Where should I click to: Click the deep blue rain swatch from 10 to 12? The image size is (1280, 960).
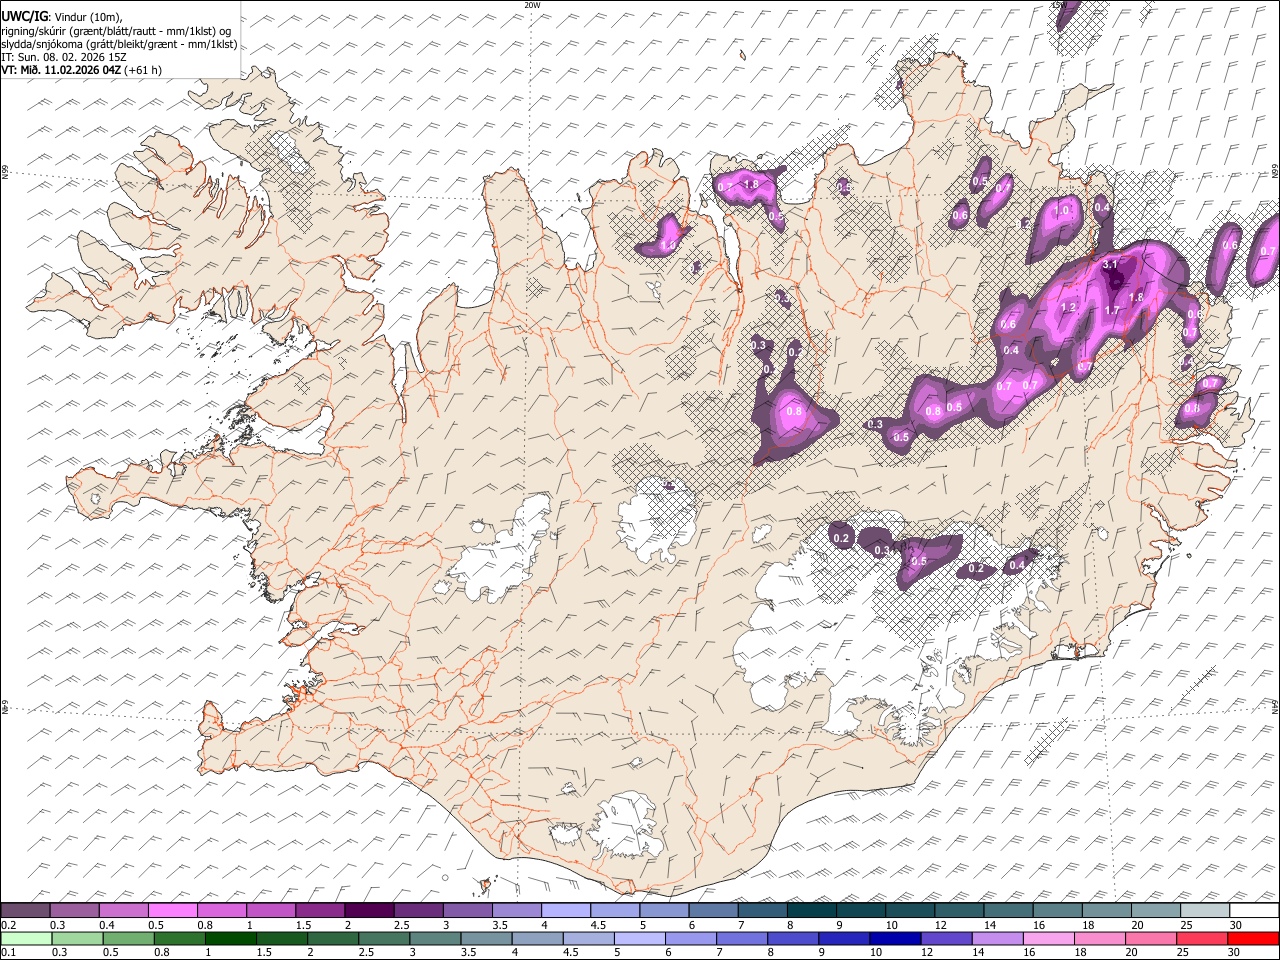pyautogui.click(x=895, y=938)
